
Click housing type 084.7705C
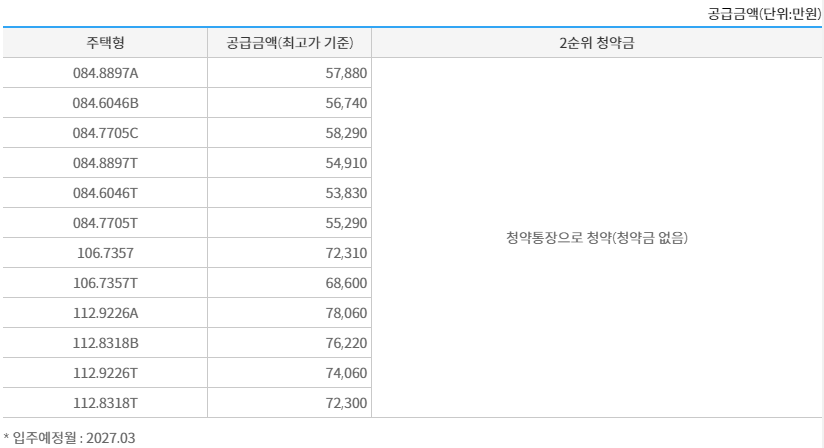(105, 133)
